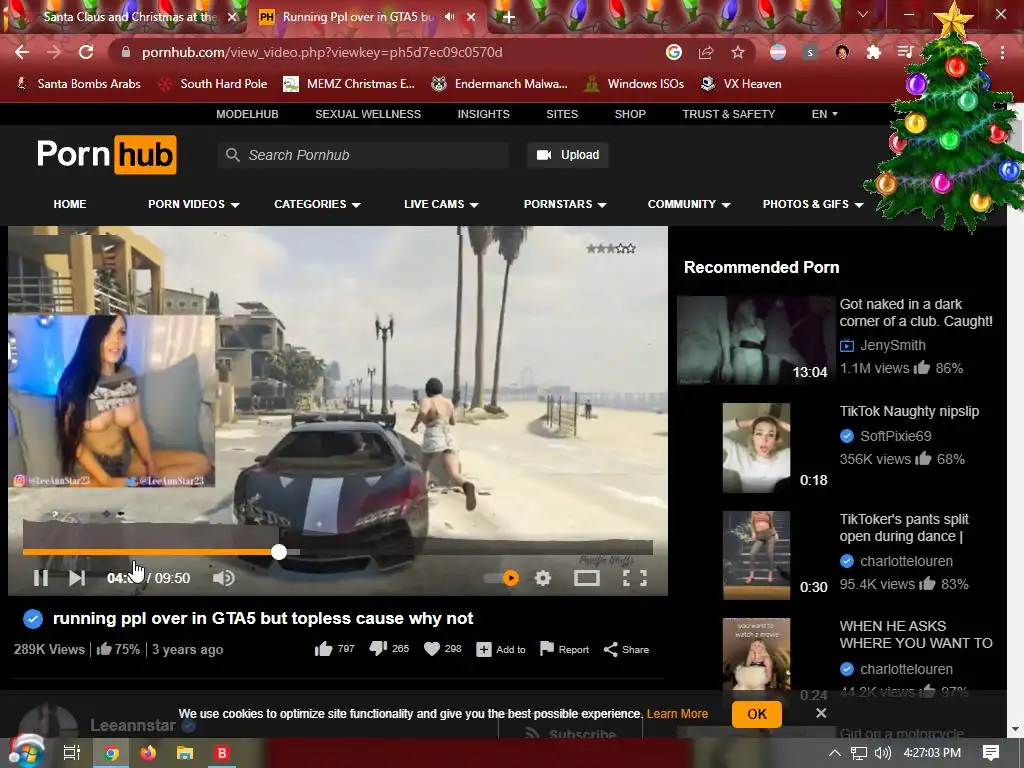The height and width of the screenshot is (768, 1024).
Task: Dismiss the cookie banner with X
Action: pos(821,713)
